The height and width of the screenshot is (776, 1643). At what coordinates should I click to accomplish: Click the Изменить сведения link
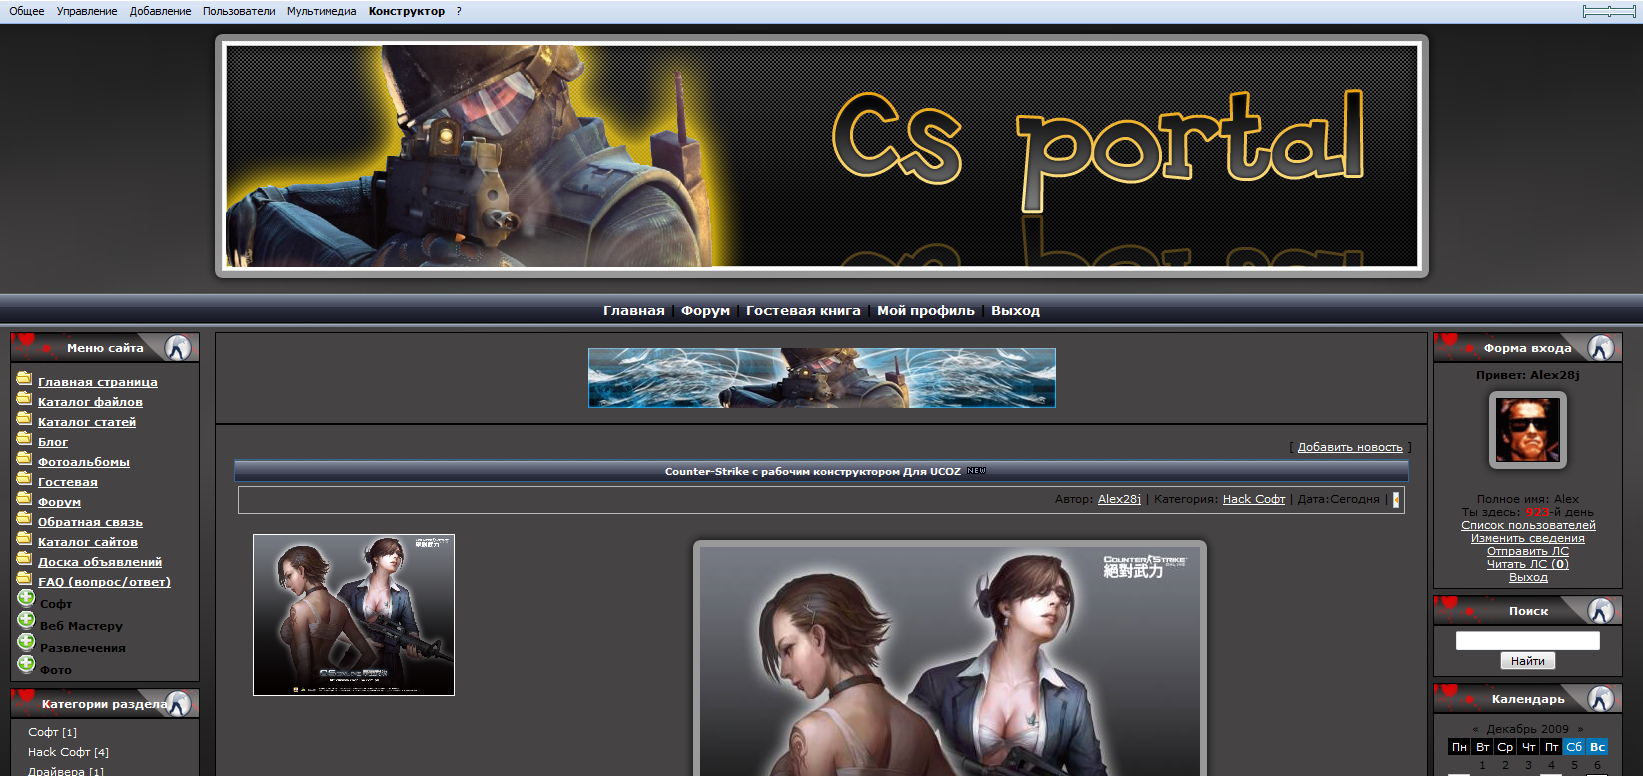[x=1528, y=538]
